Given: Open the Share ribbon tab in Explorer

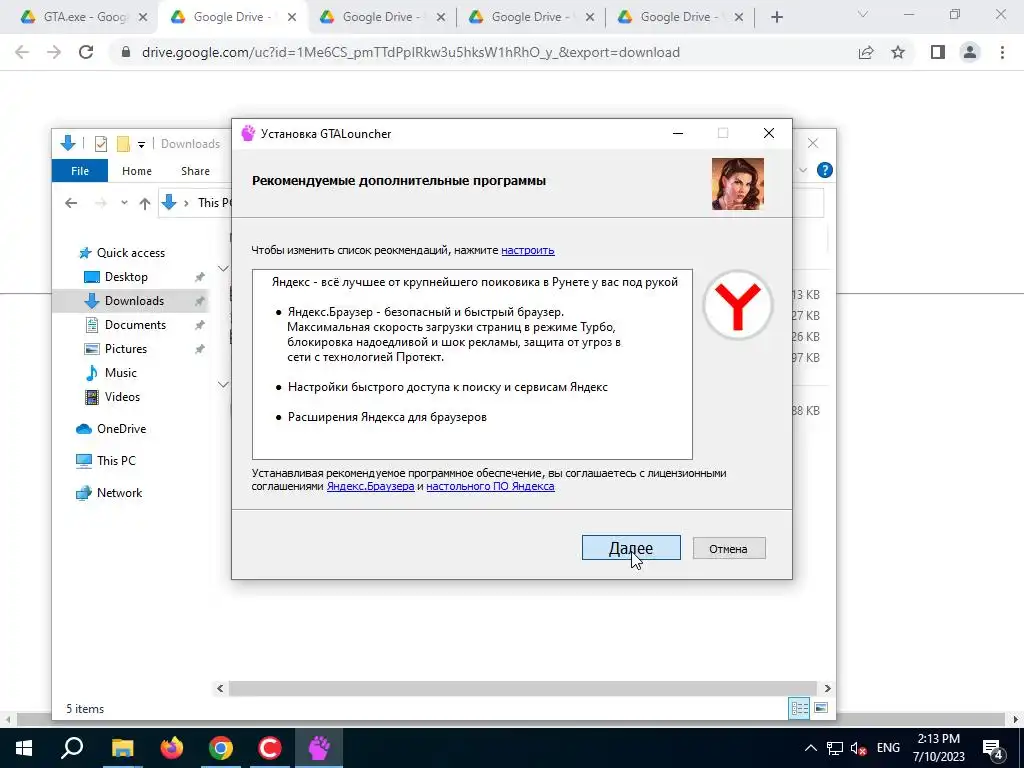Looking at the screenshot, I should (195, 170).
